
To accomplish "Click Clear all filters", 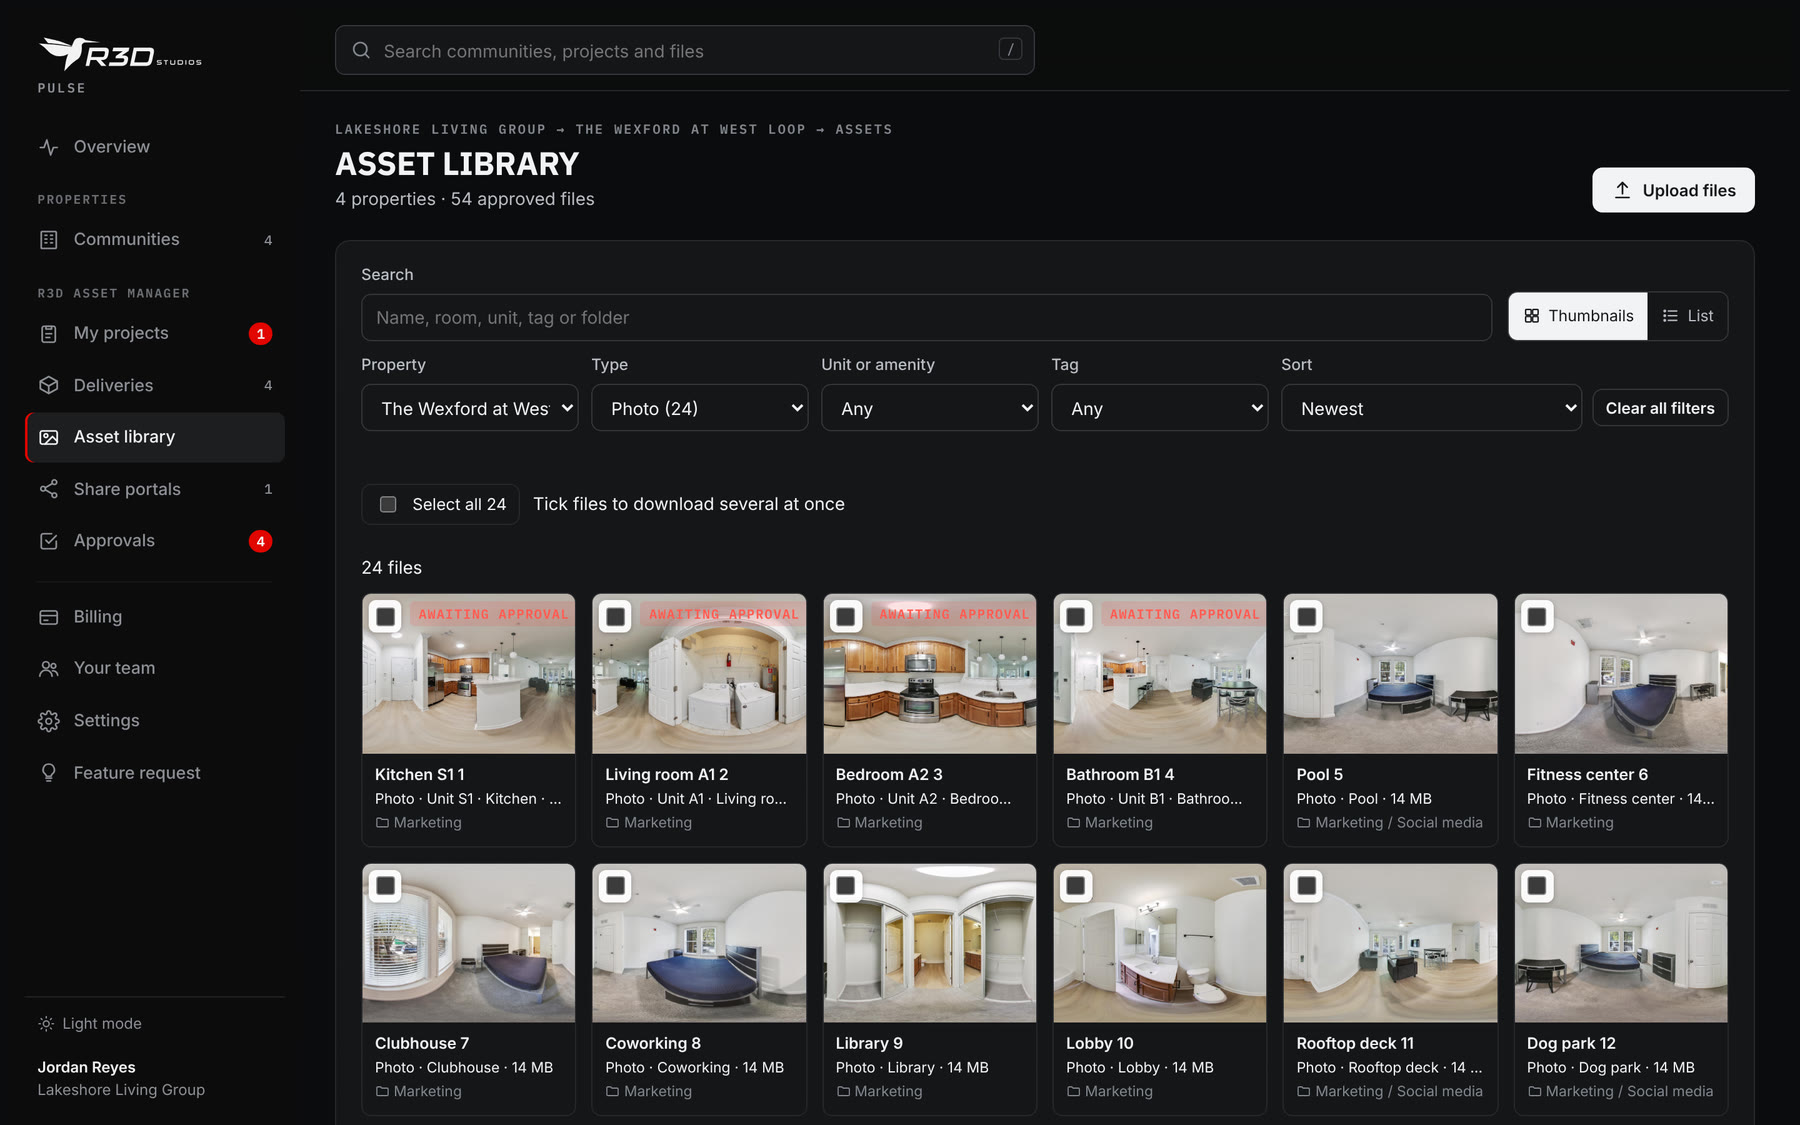I will tap(1660, 408).
